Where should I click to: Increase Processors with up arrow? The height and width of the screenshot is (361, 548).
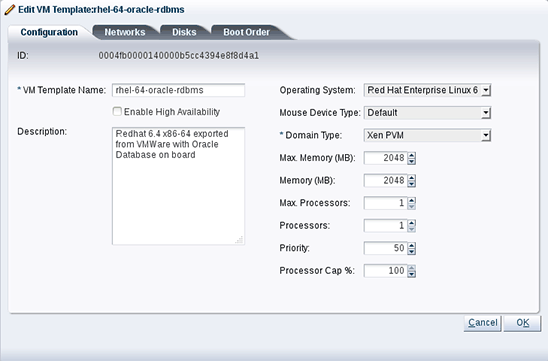pos(412,223)
